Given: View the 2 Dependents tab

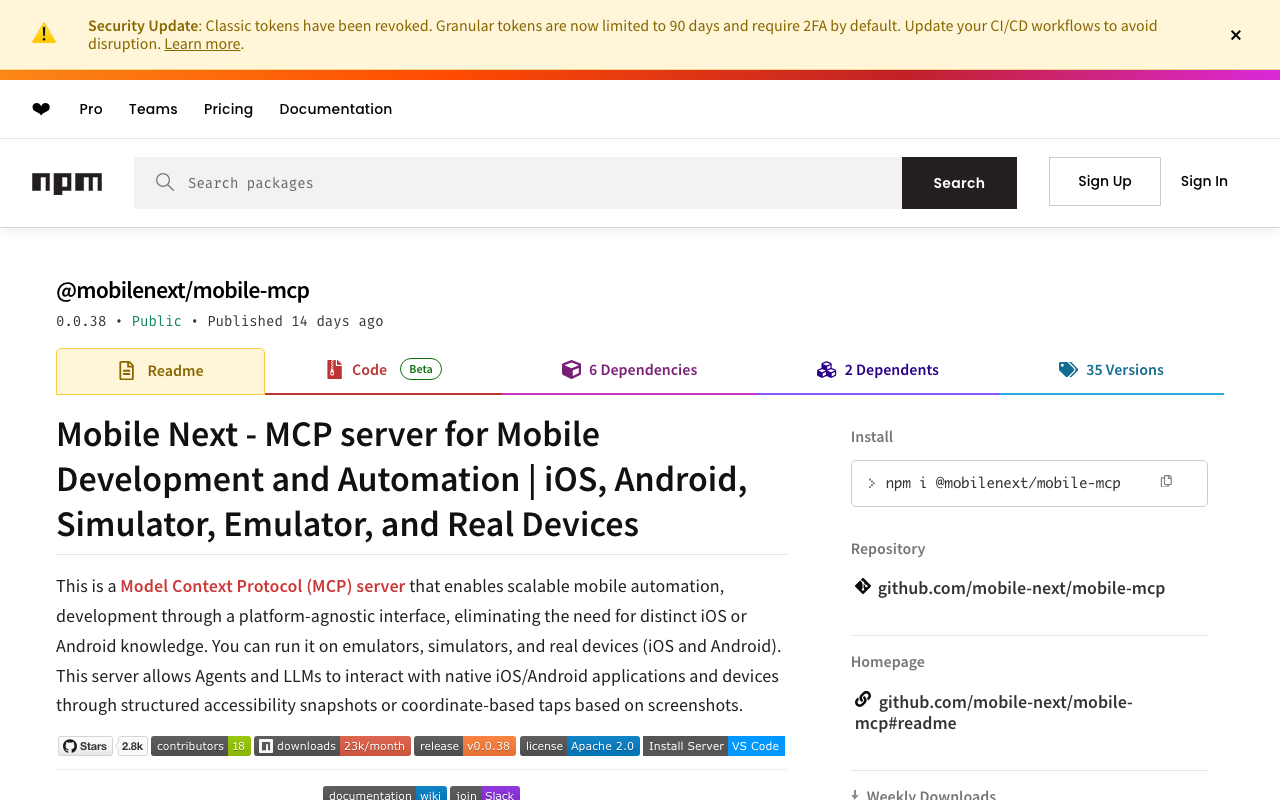Looking at the screenshot, I should pyautogui.click(x=878, y=370).
